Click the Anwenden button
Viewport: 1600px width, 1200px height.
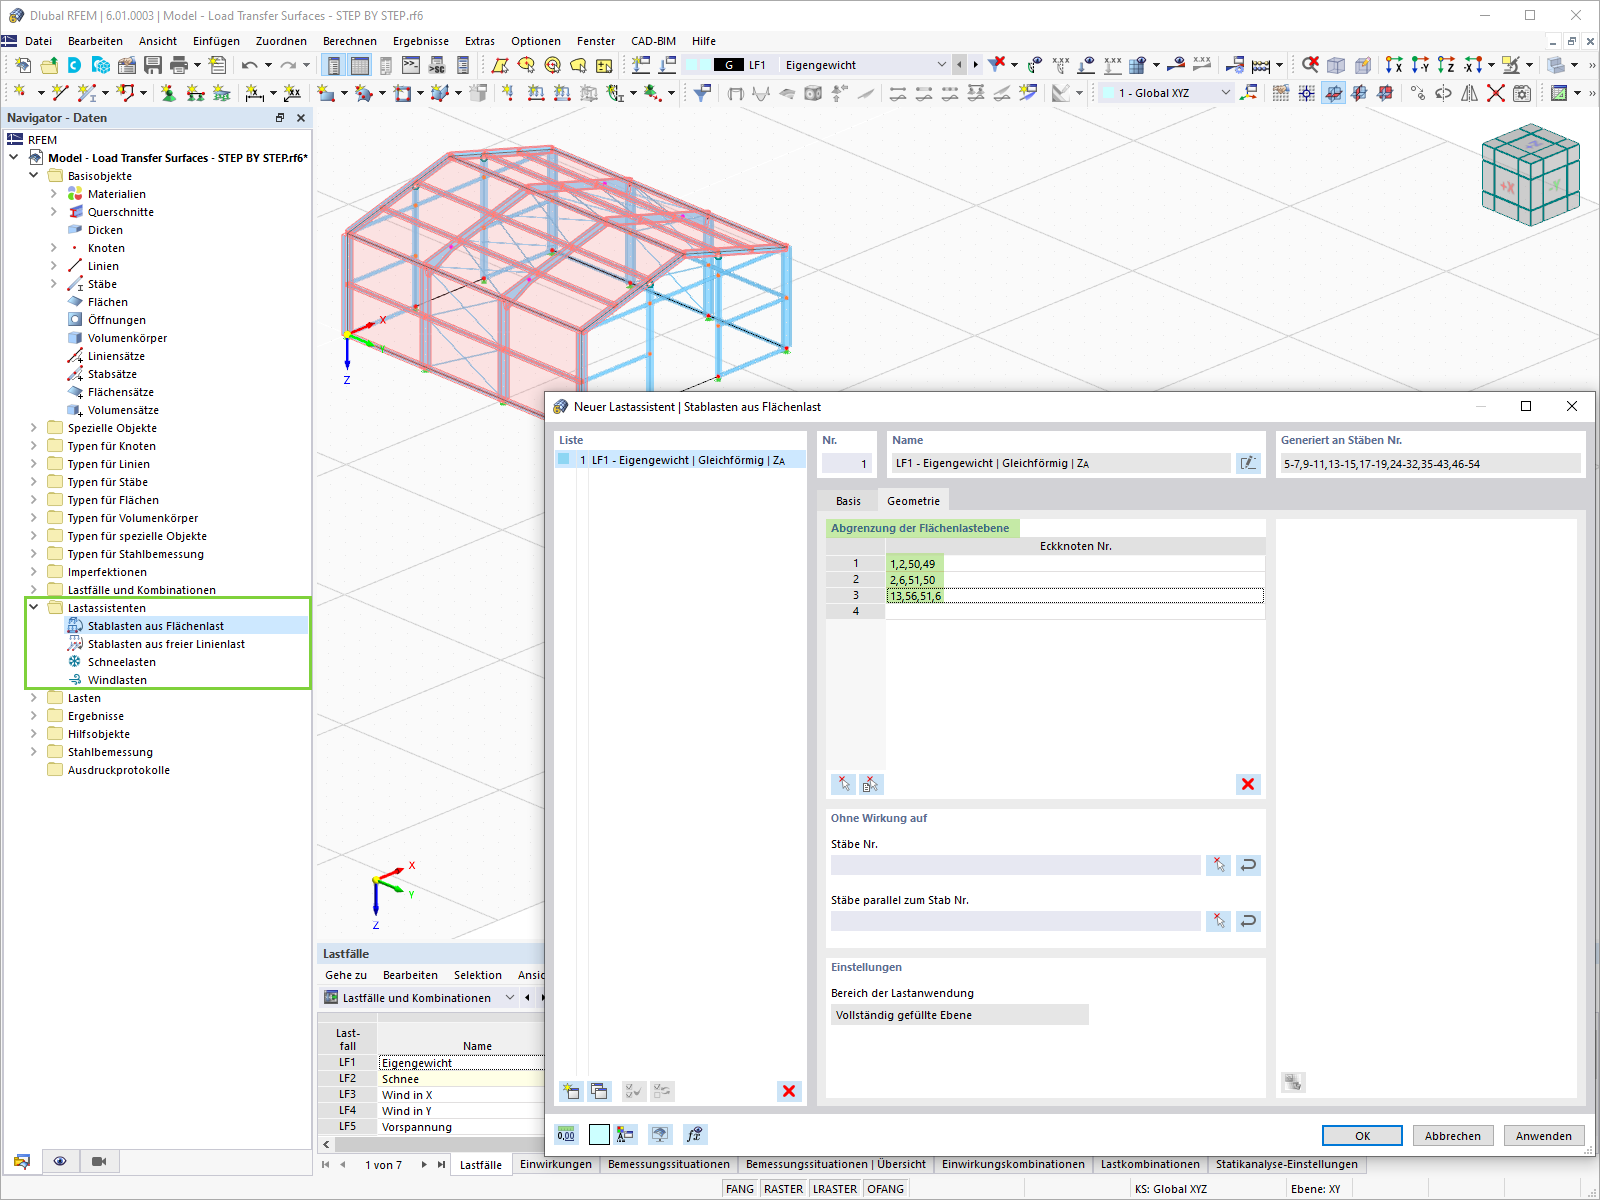1544,1135
